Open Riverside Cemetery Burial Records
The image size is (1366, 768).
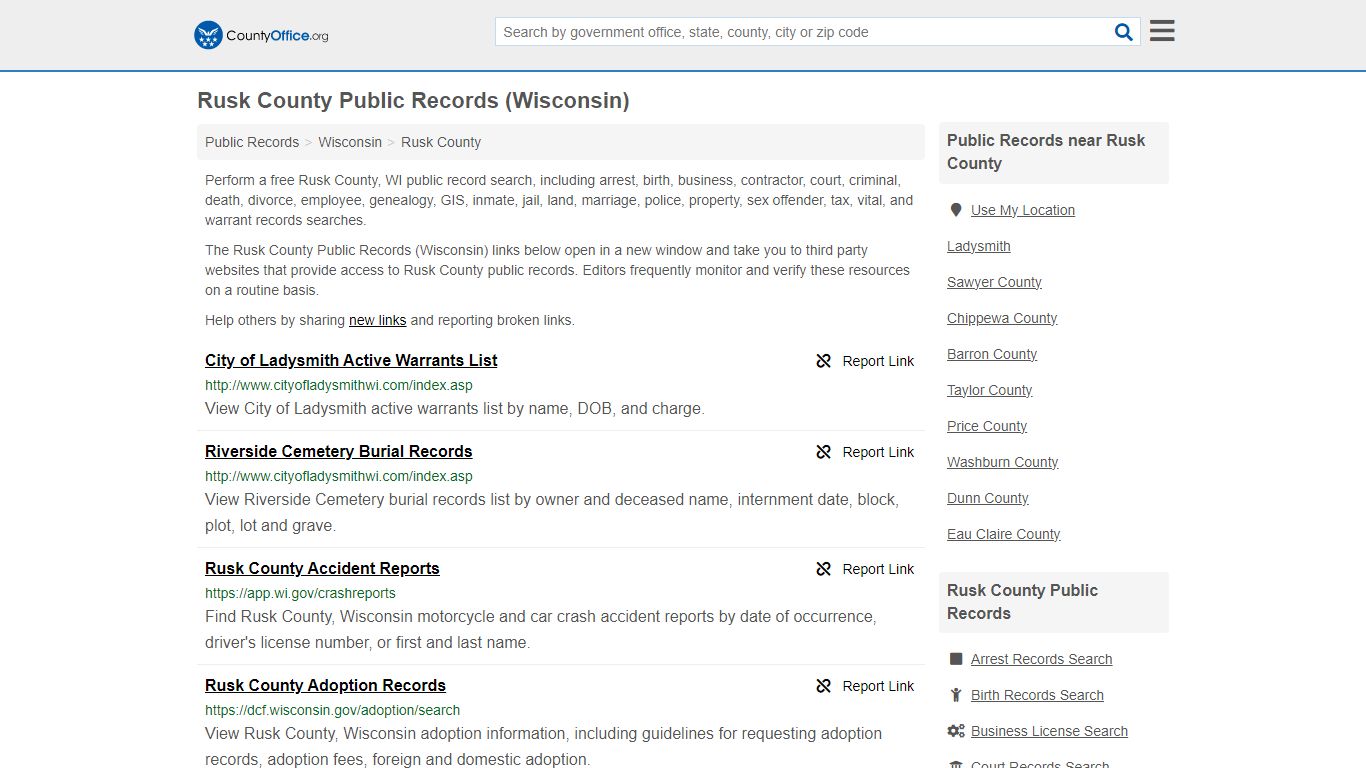tap(338, 451)
